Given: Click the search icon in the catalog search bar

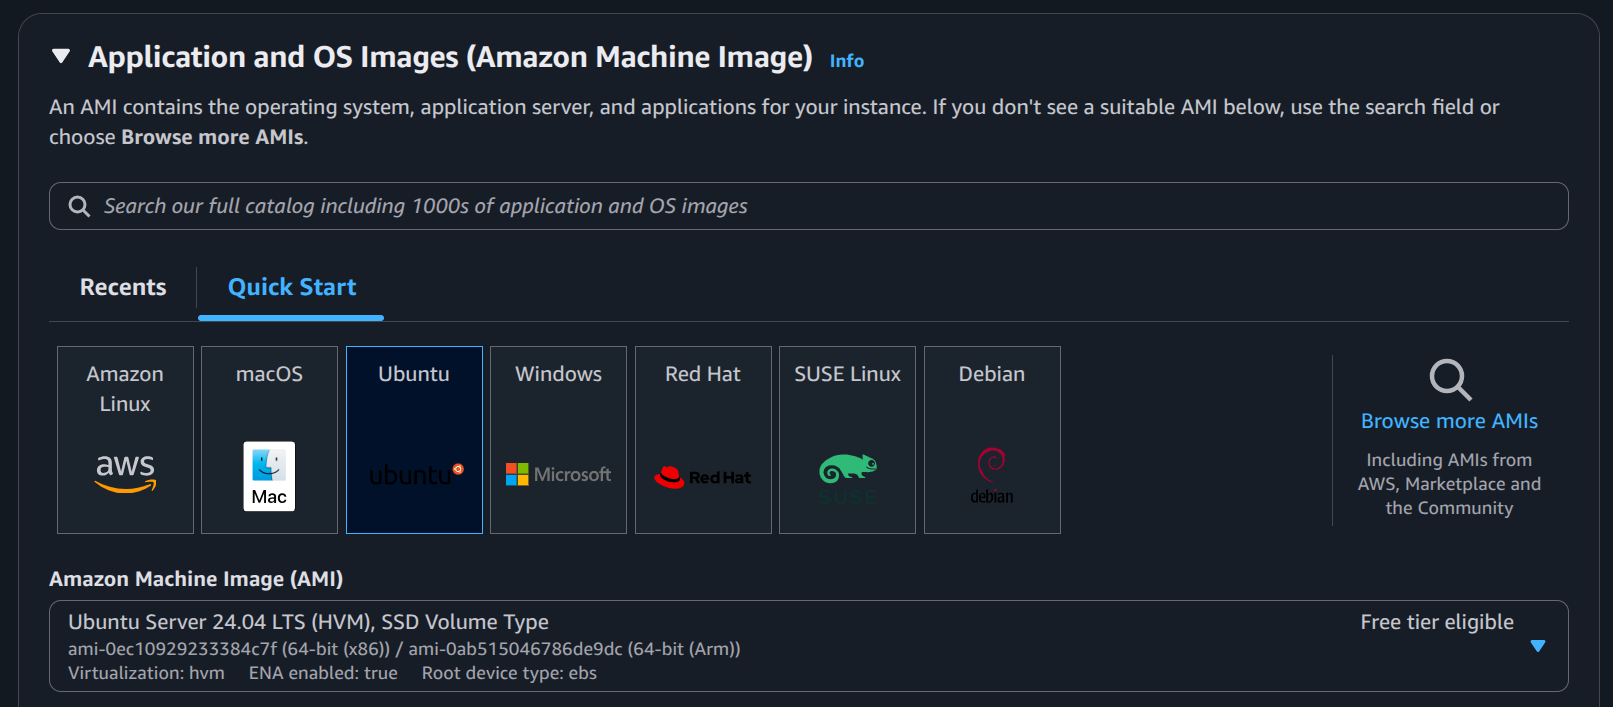Looking at the screenshot, I should tap(79, 206).
